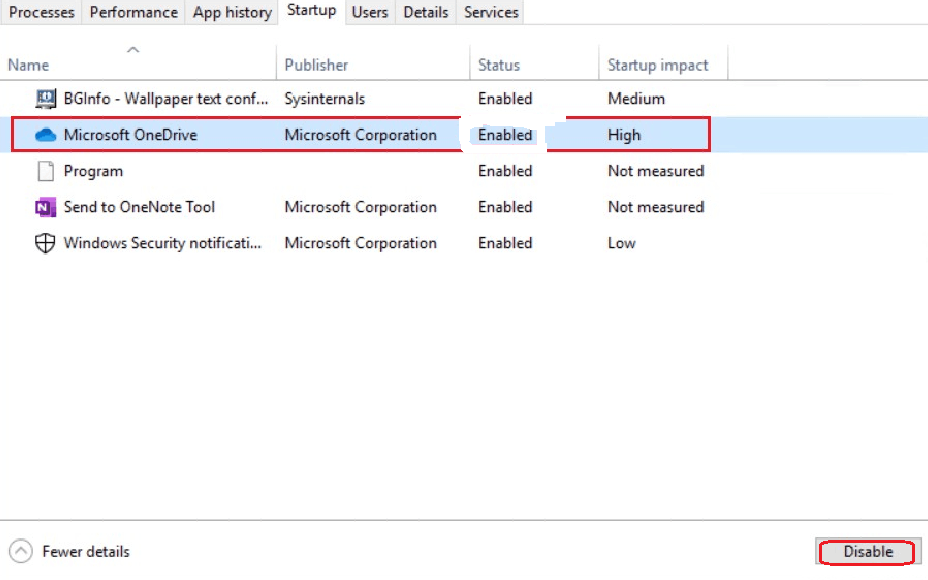This screenshot has height=580, width=928.
Task: Click the High startup impact value
Action: pos(624,136)
